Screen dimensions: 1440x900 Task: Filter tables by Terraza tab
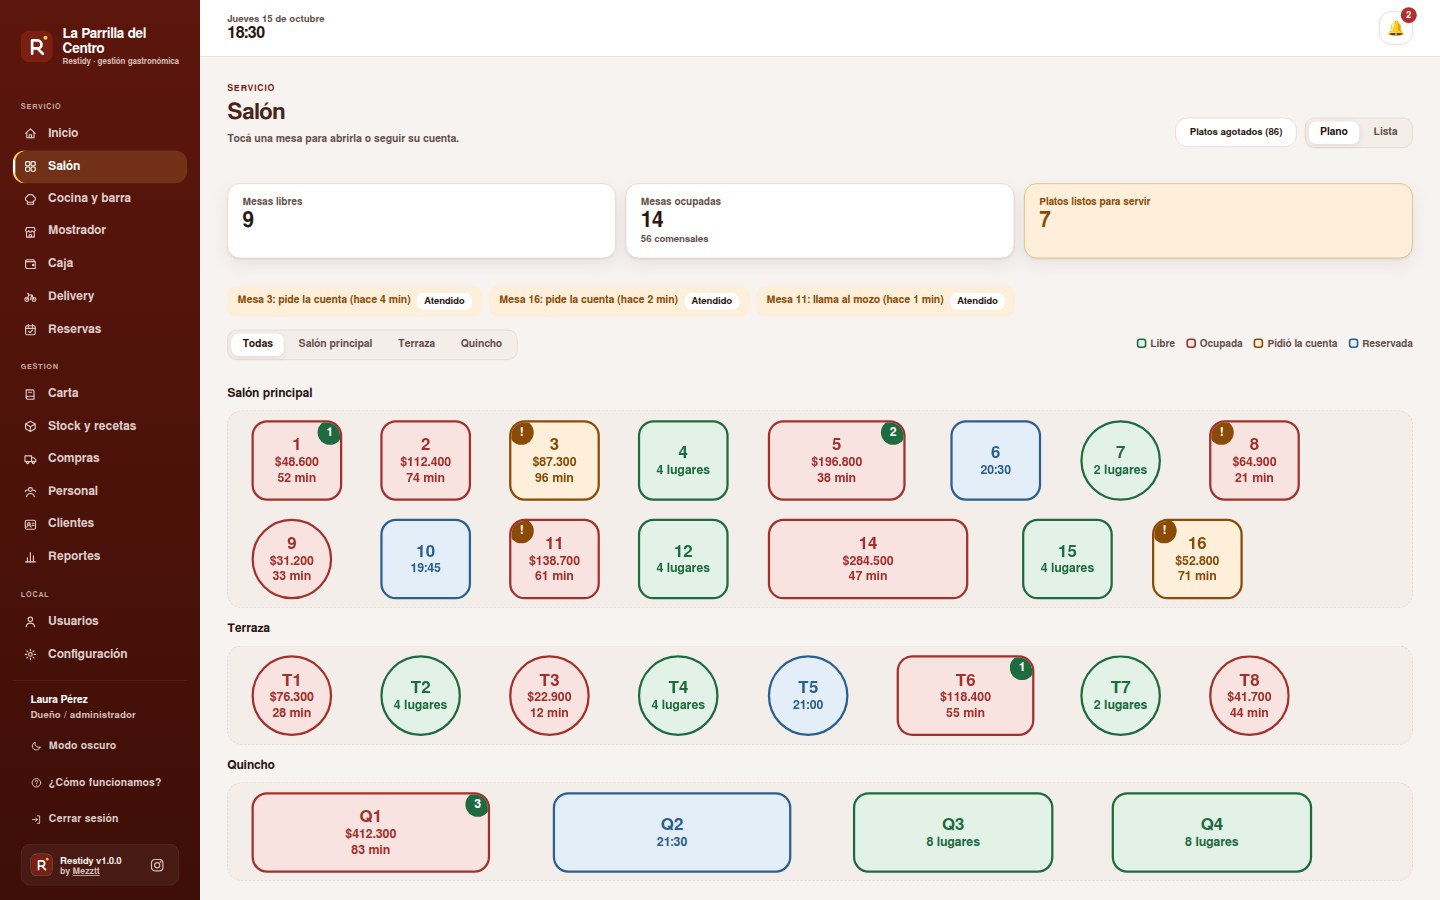(x=416, y=344)
